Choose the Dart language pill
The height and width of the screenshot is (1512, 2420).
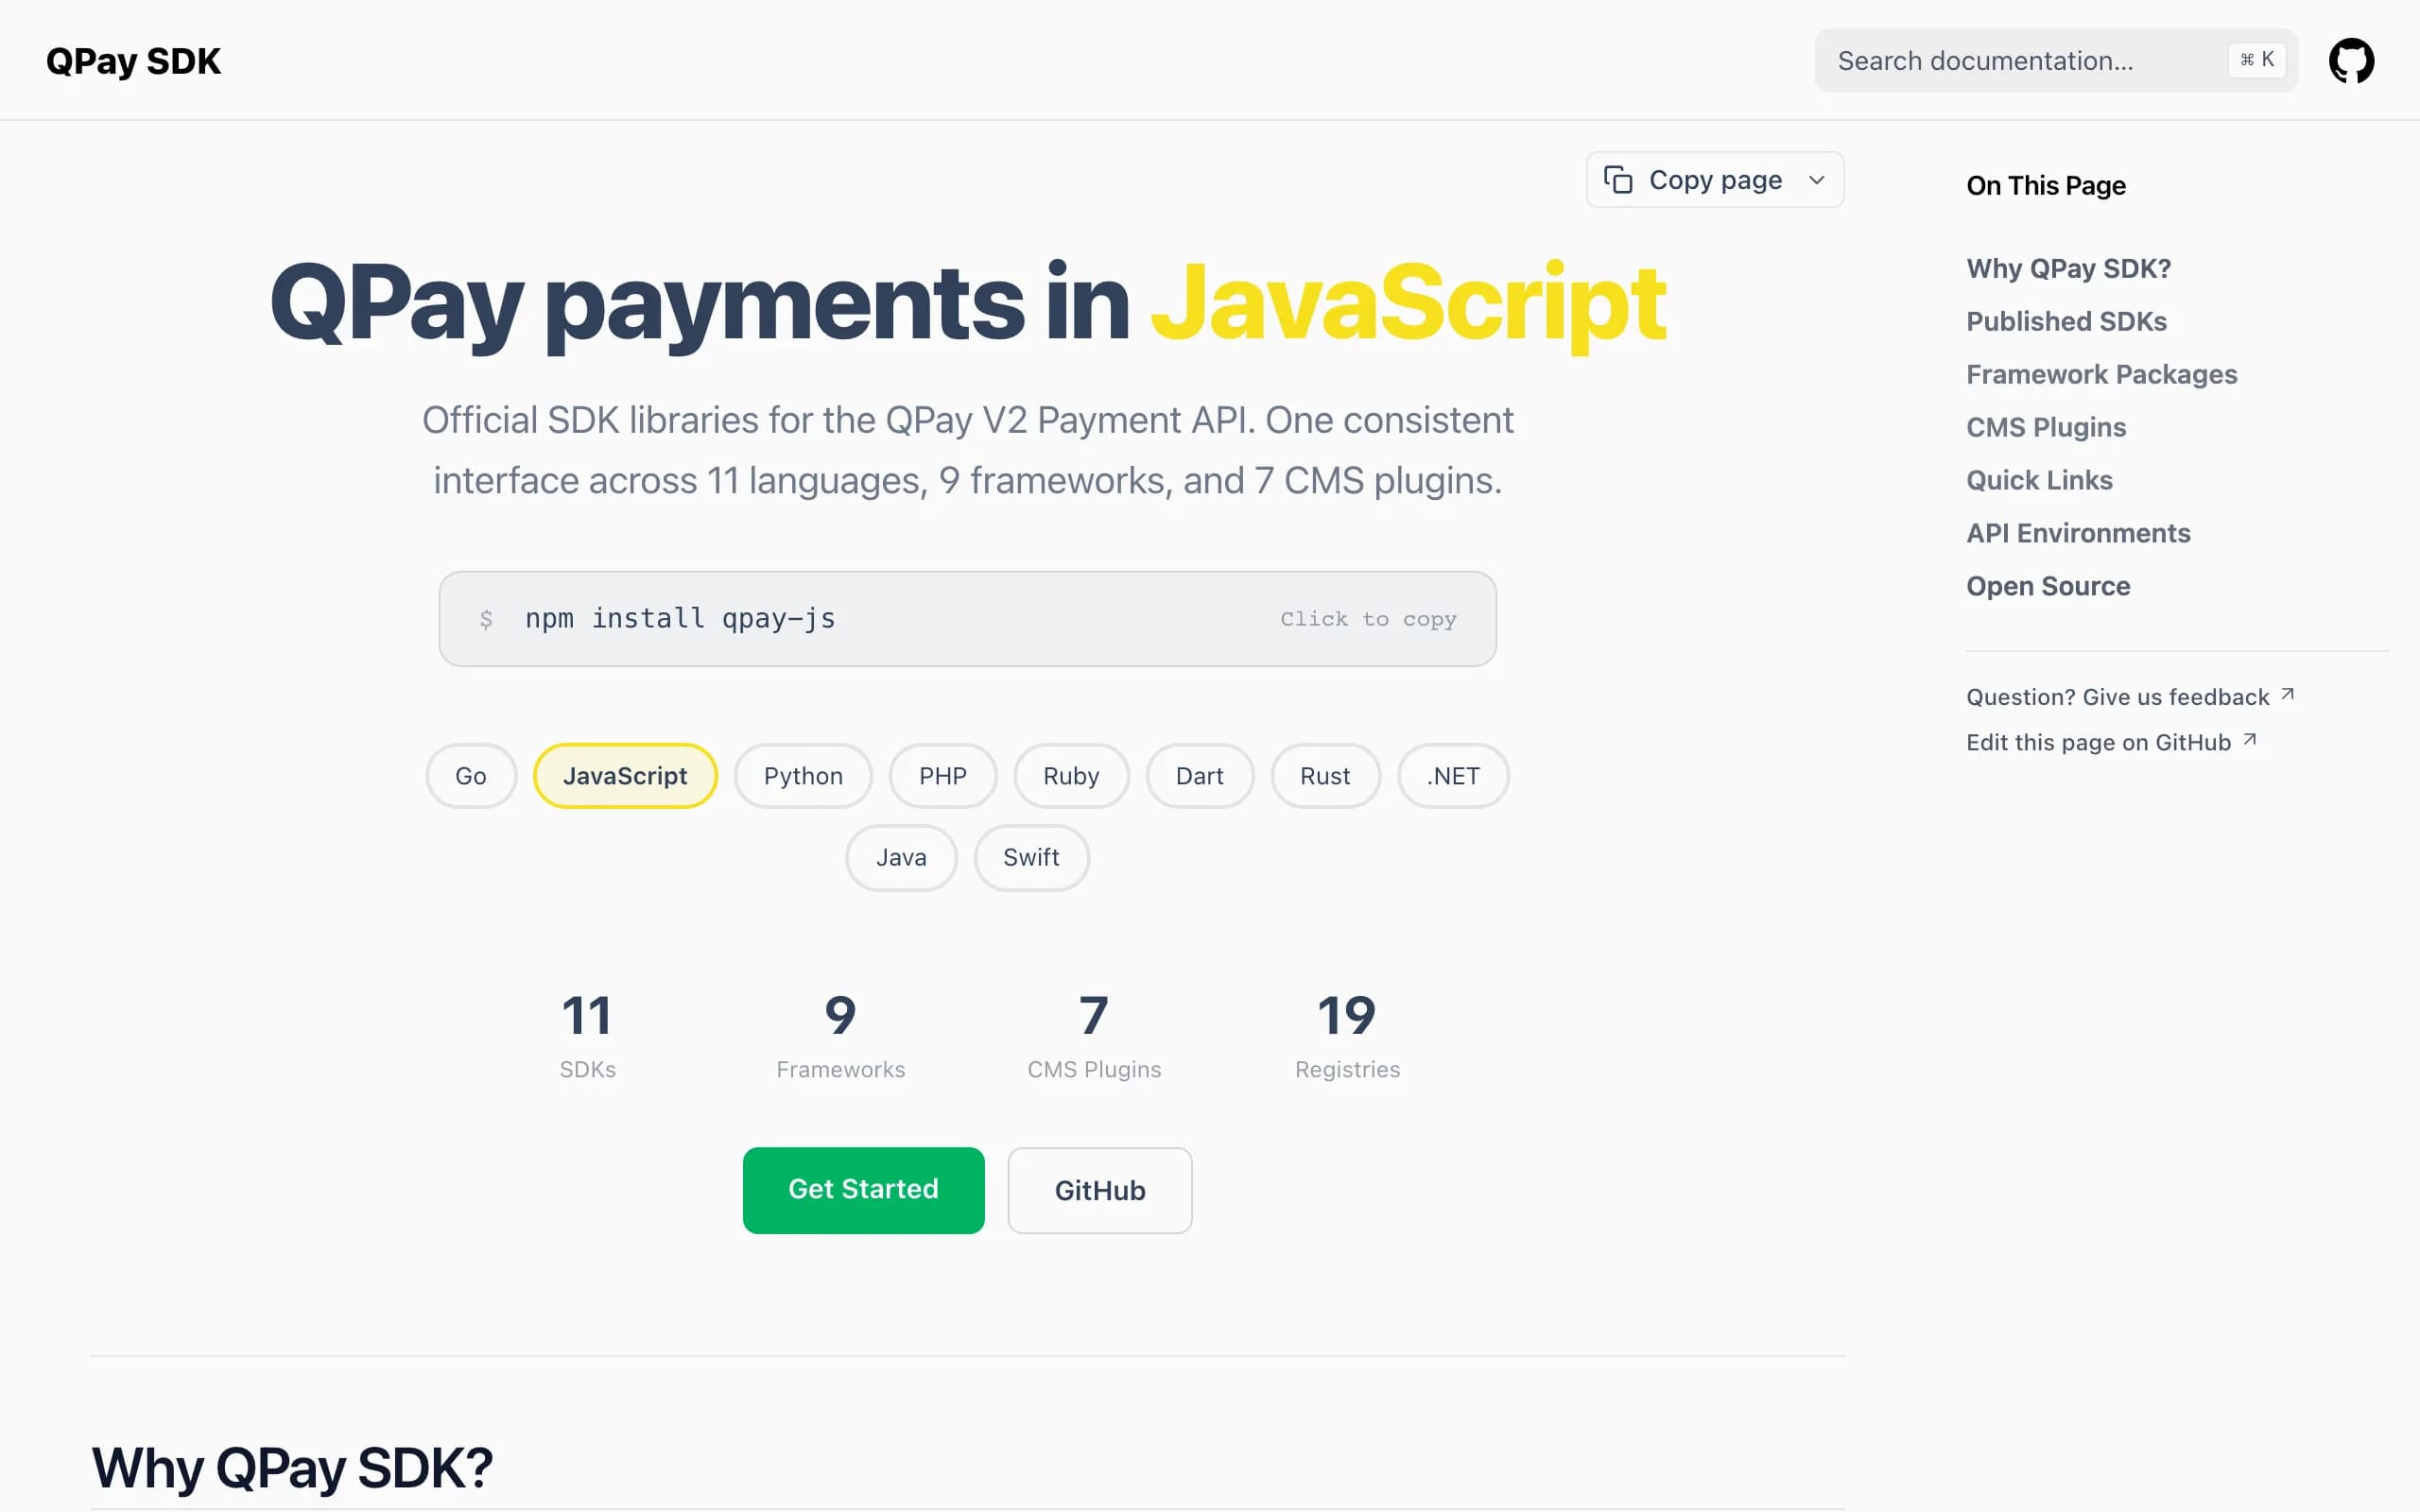[x=1200, y=776]
